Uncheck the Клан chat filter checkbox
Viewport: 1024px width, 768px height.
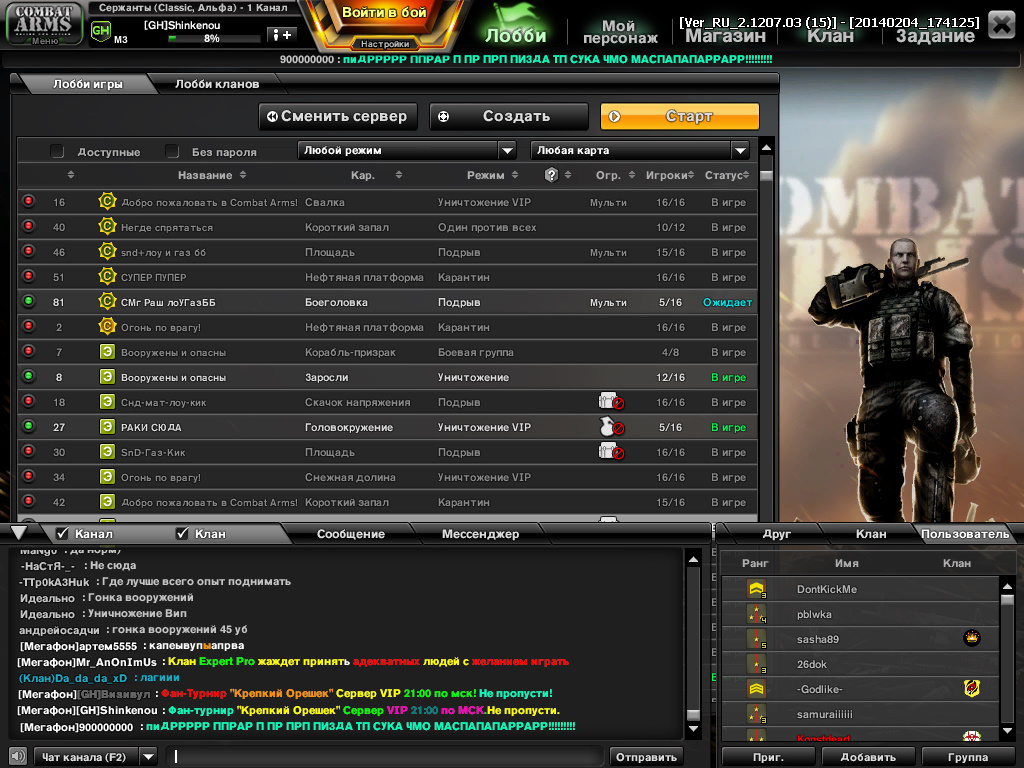[182, 534]
